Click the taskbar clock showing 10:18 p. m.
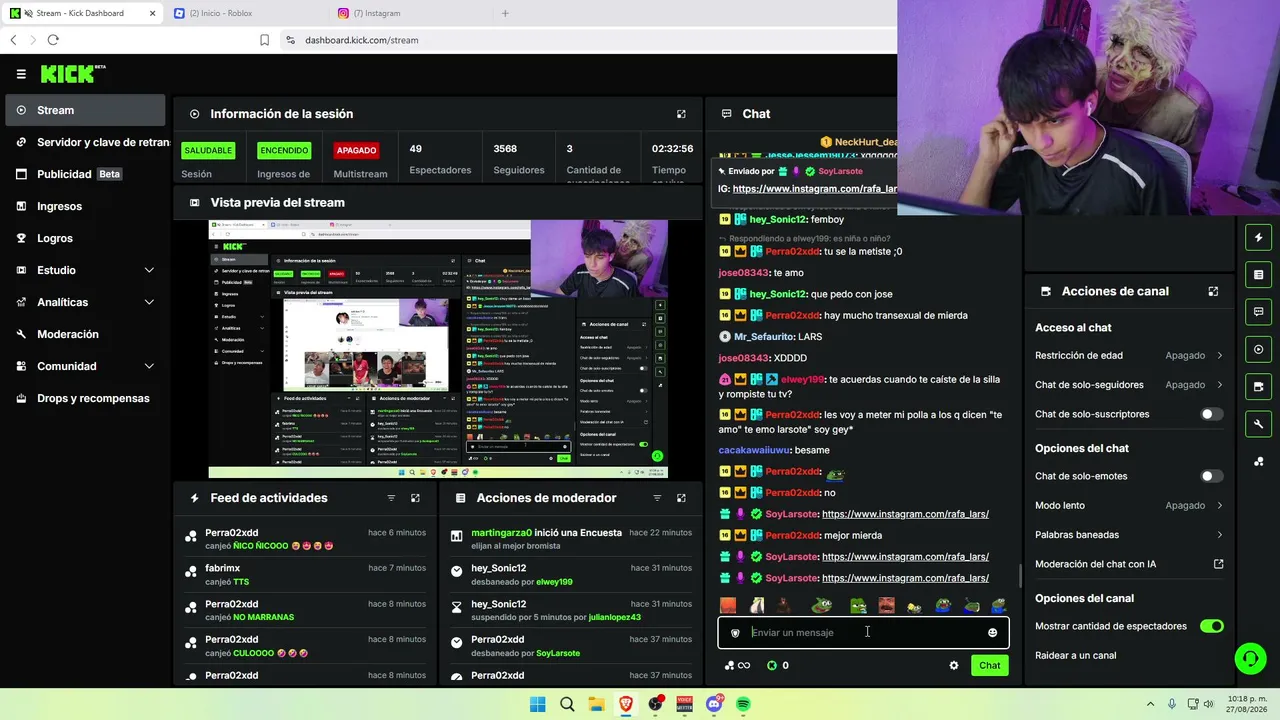 (1245, 704)
